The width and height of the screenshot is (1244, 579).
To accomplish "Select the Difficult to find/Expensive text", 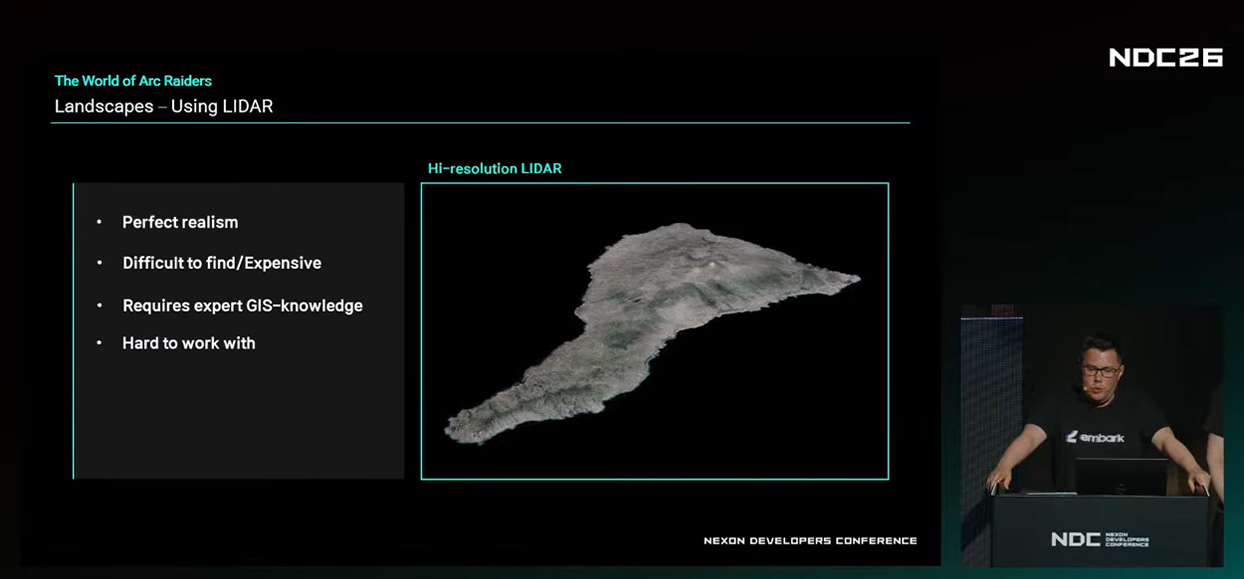I will [222, 263].
